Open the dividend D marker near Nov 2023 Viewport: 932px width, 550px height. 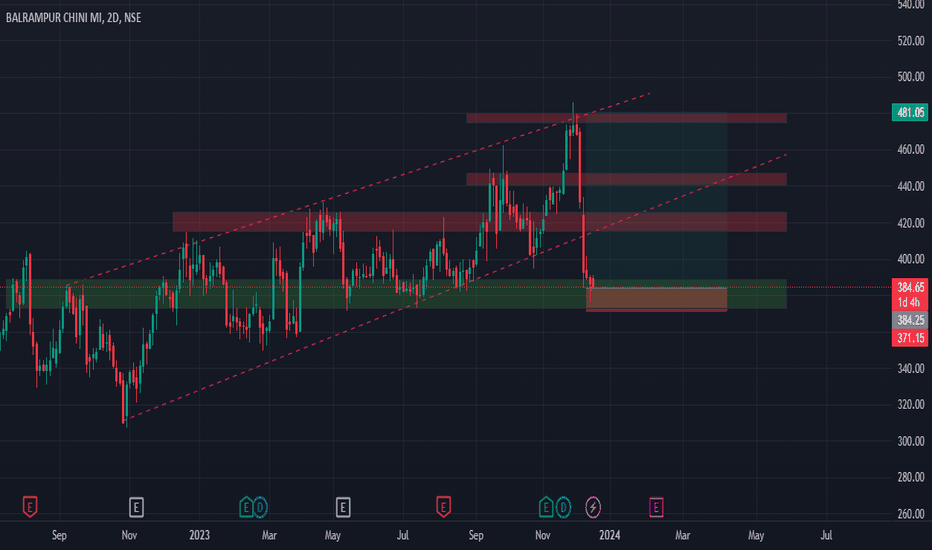[563, 507]
